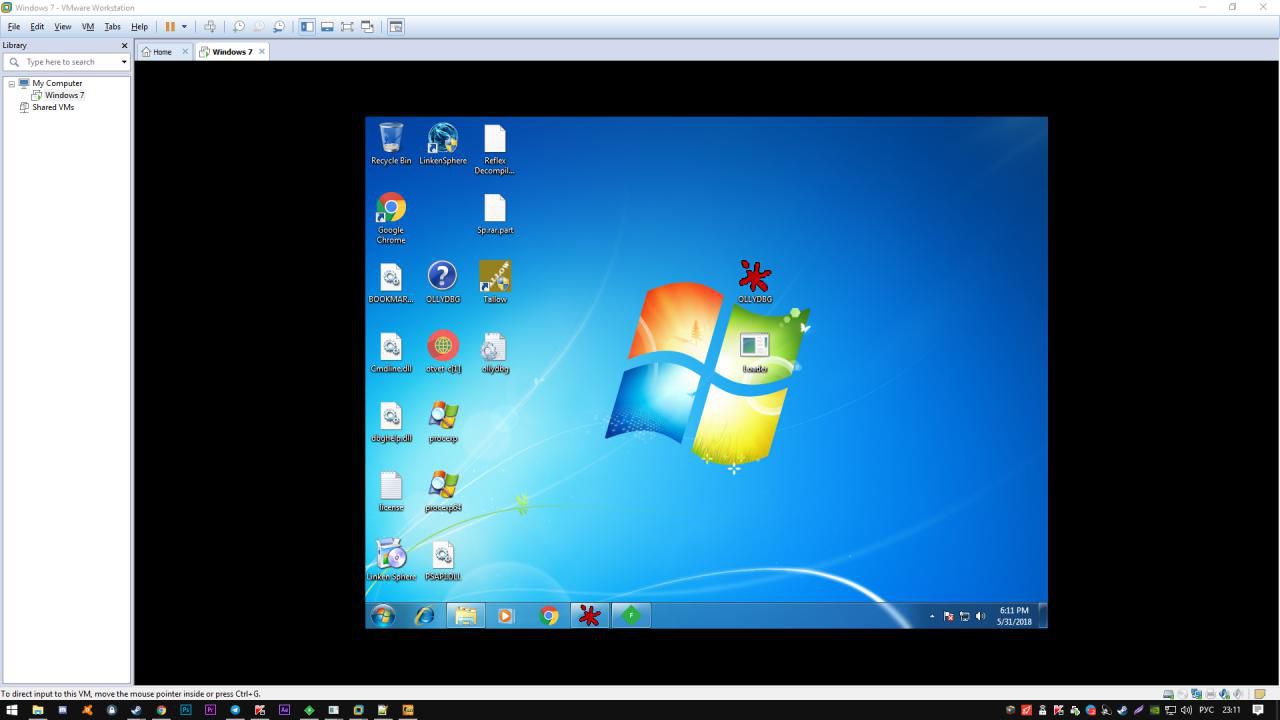Select the Linken Sphere installer disc icon
This screenshot has height=720, width=1280.
[391, 560]
